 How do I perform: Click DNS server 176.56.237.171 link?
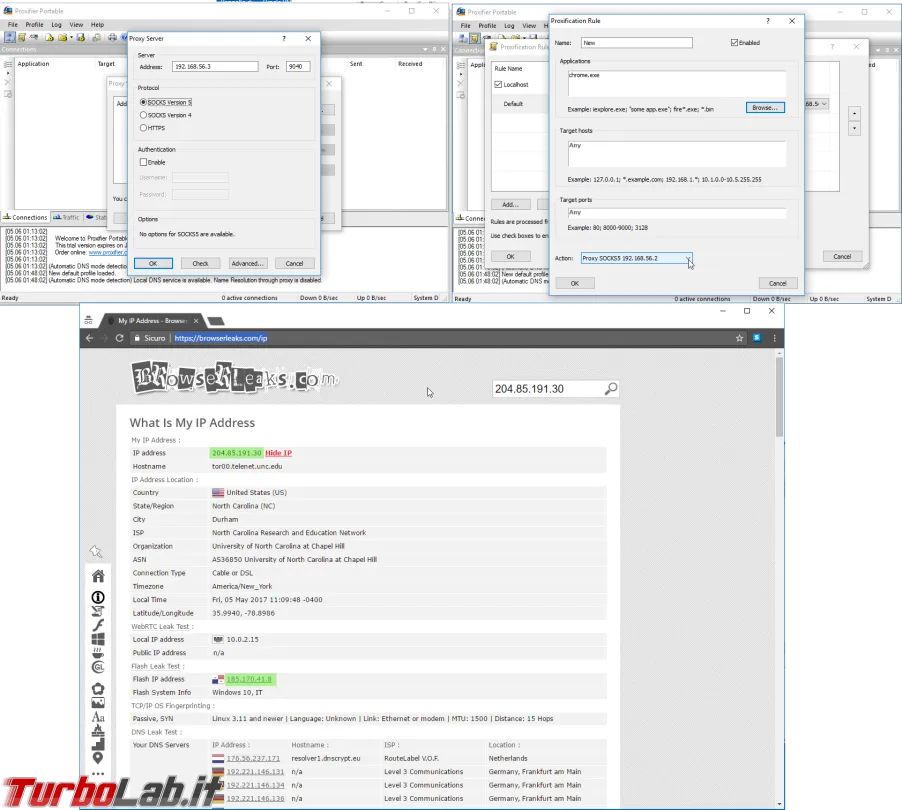(253, 758)
